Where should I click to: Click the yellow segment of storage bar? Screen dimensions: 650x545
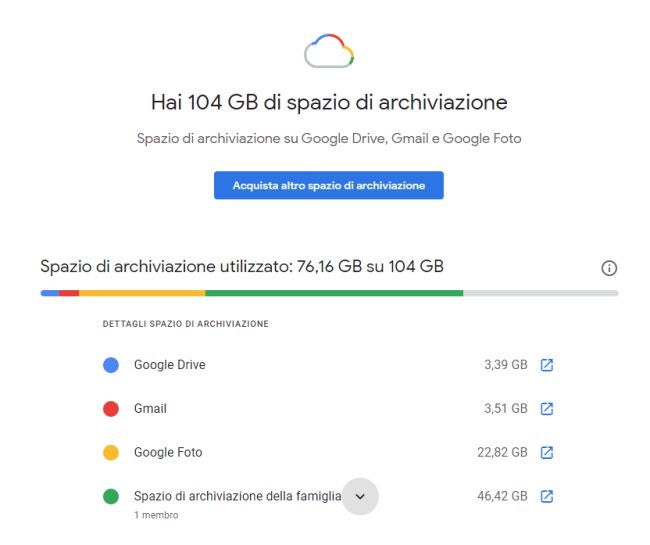click(142, 293)
